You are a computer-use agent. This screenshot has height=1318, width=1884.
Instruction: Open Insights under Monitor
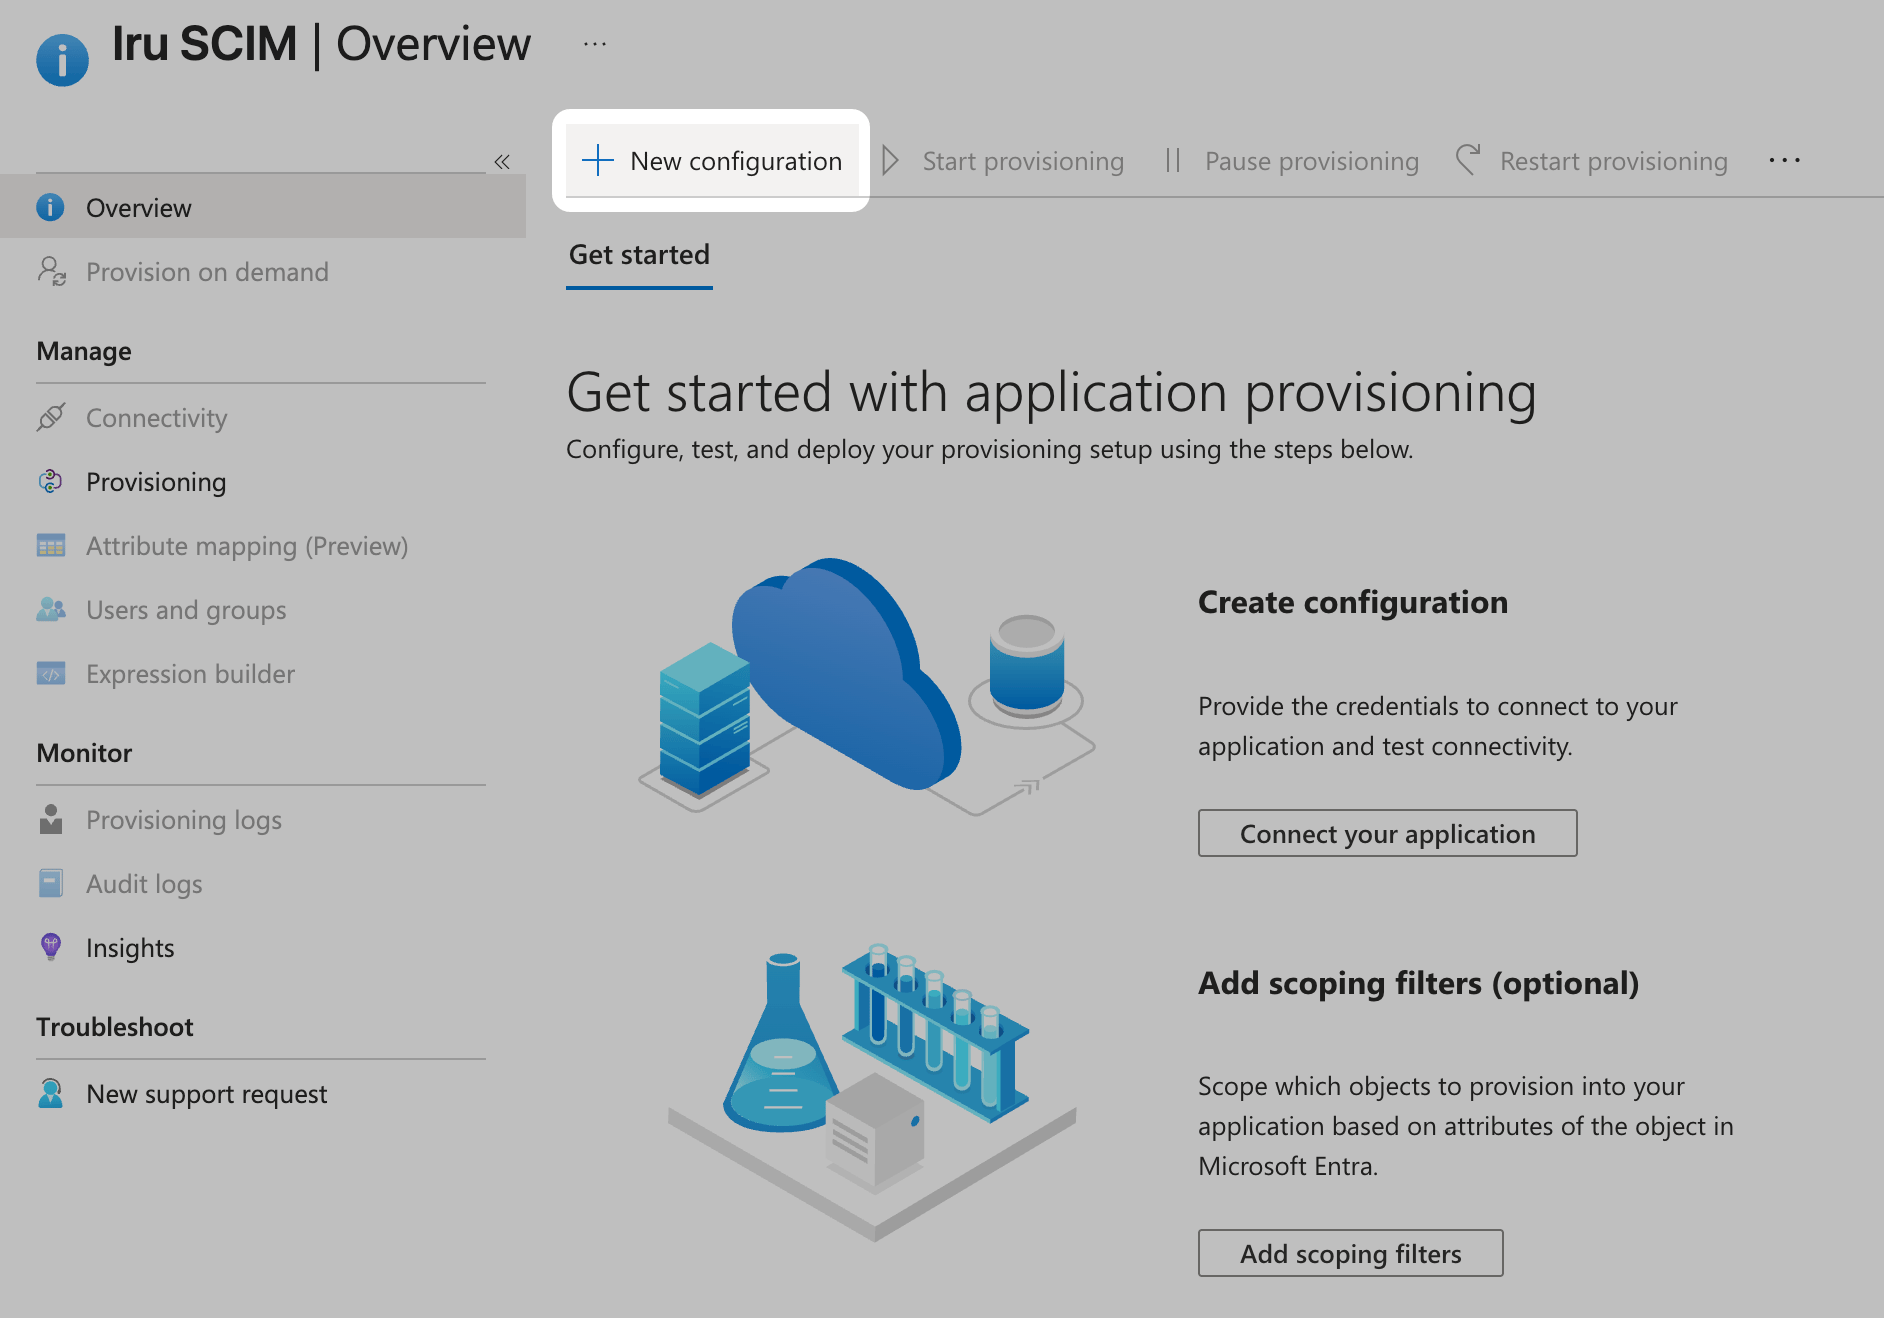130,948
